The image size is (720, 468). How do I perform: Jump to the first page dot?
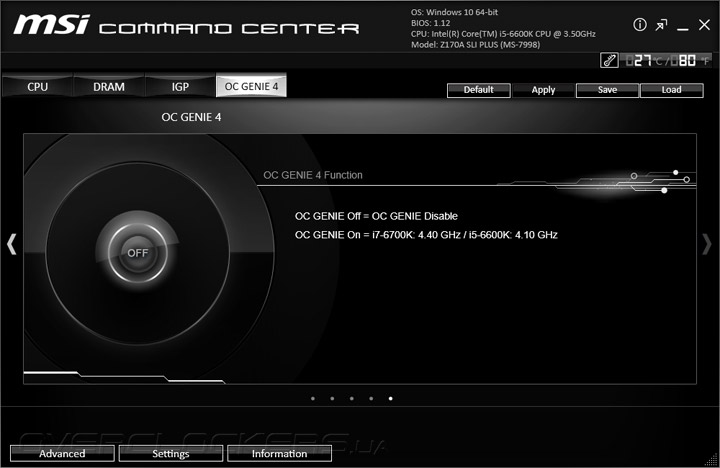[x=313, y=399]
